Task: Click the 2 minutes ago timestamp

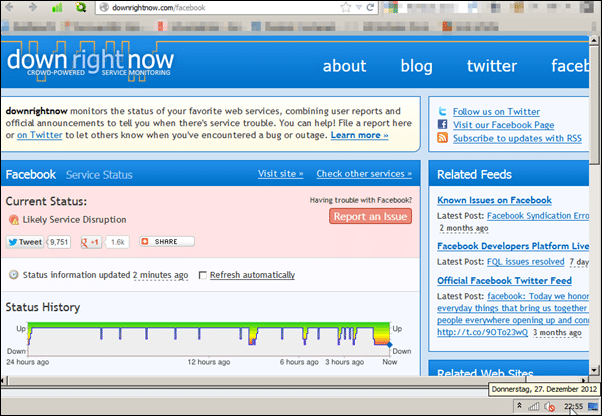Action: click(x=160, y=275)
